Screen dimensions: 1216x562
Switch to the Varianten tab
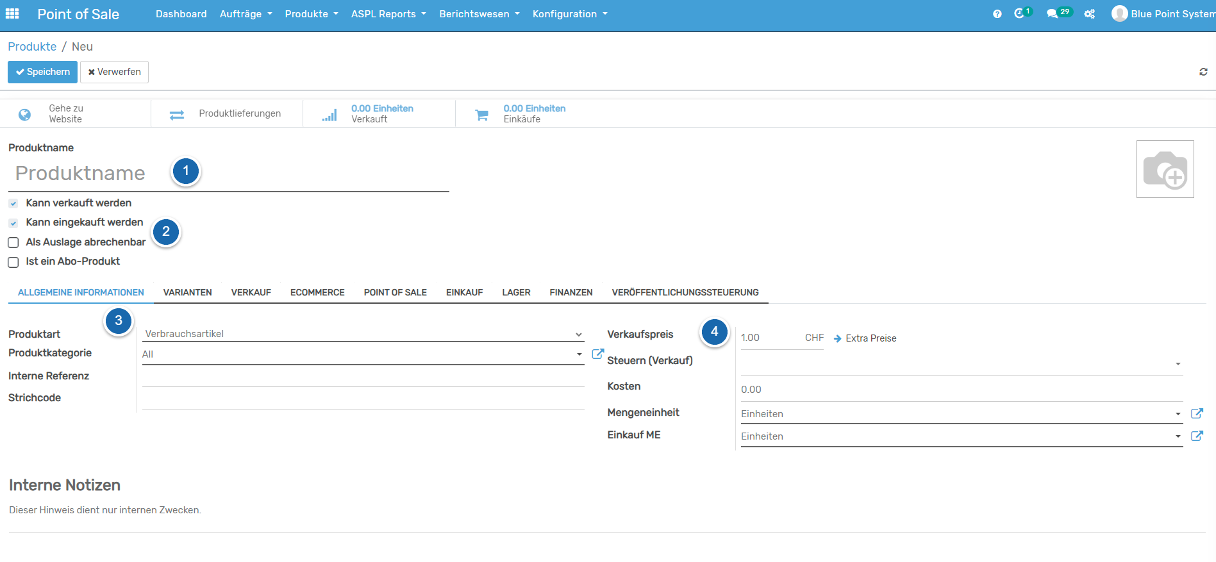coord(188,292)
